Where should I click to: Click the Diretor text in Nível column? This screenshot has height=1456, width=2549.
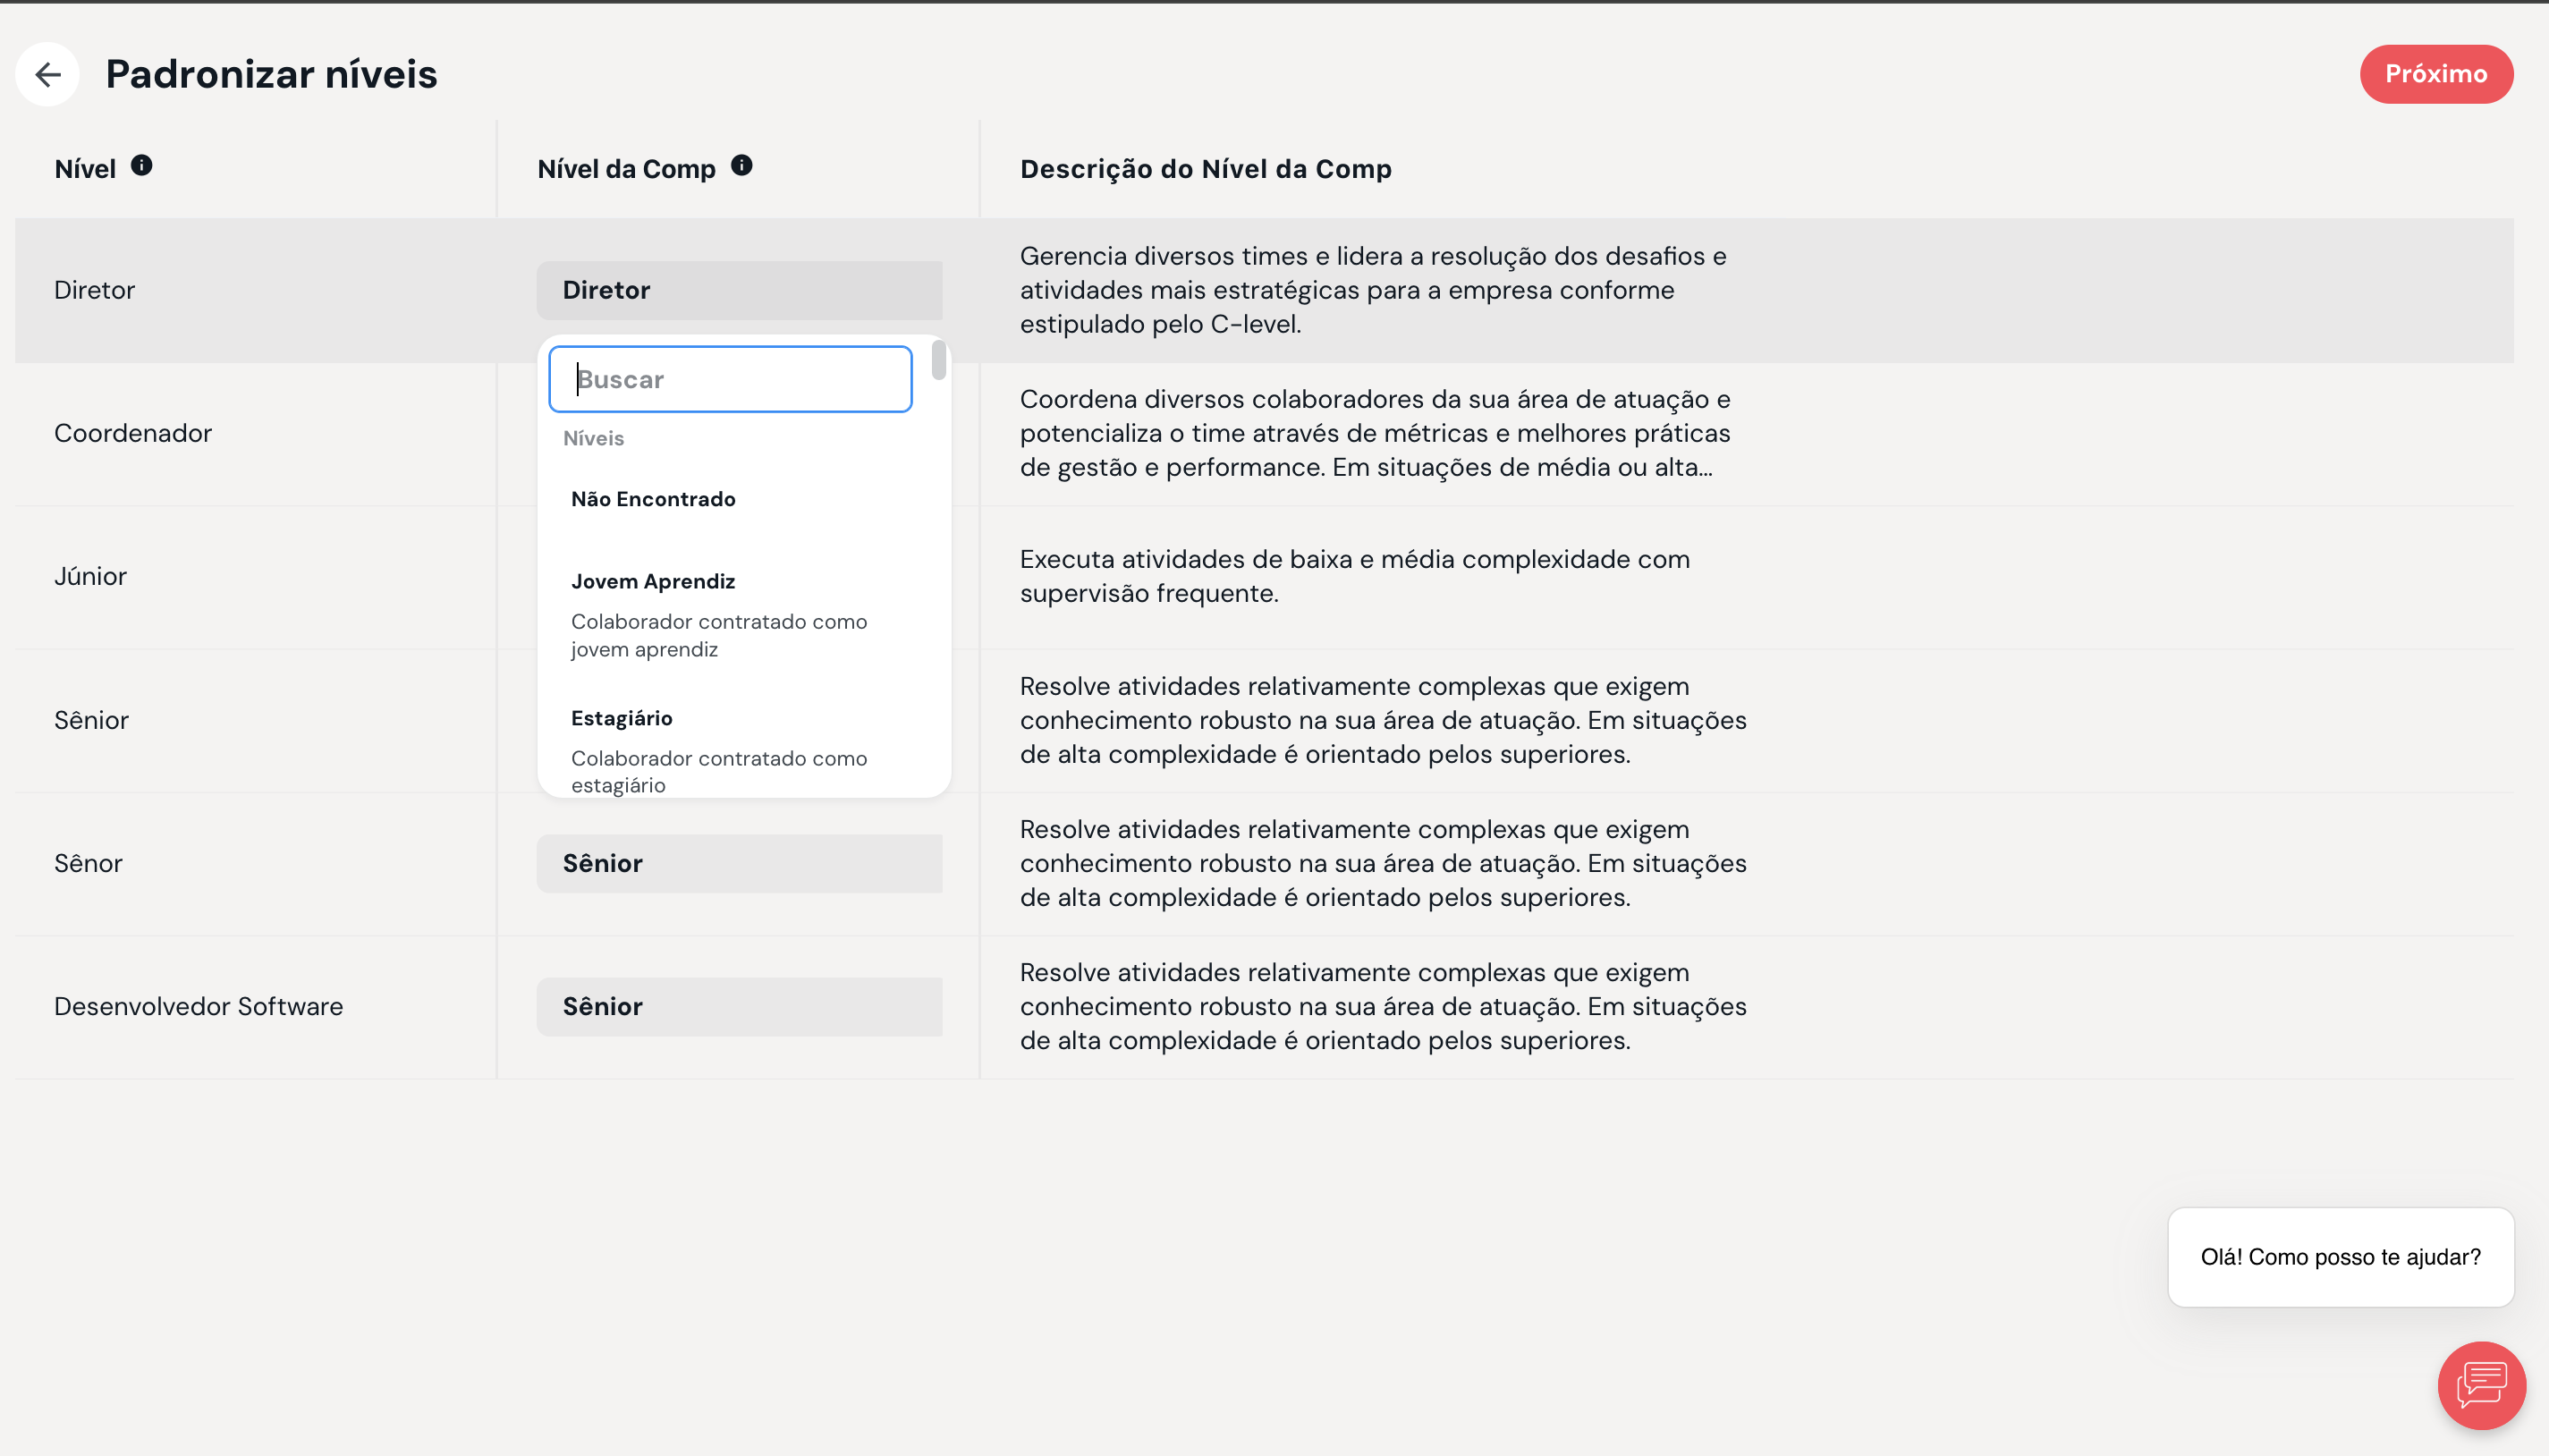(x=94, y=290)
